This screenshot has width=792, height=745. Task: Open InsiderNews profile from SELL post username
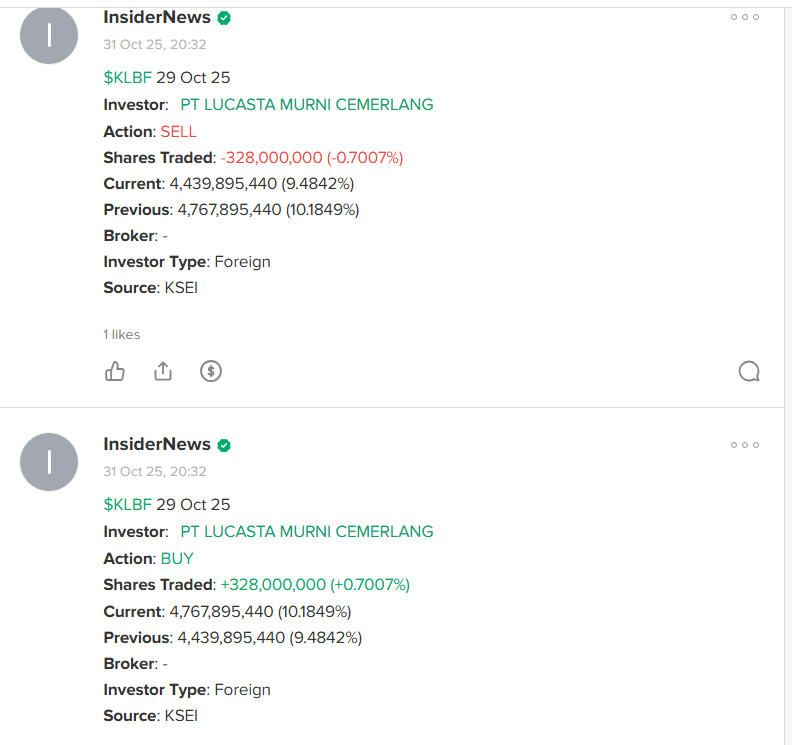click(x=157, y=17)
